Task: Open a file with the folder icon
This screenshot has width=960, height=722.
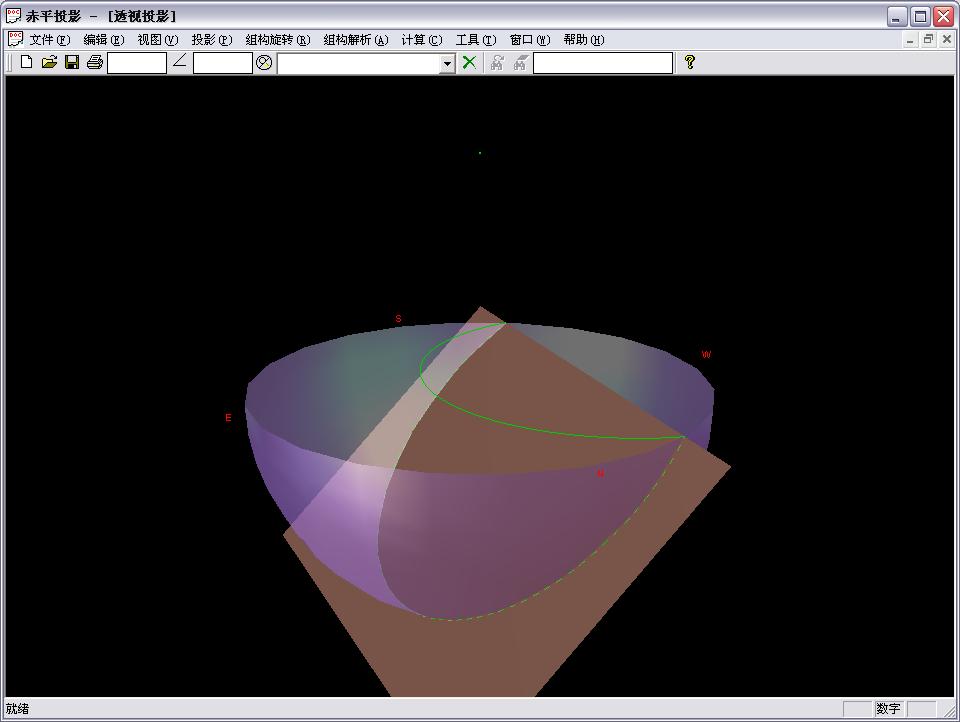Action: point(49,62)
